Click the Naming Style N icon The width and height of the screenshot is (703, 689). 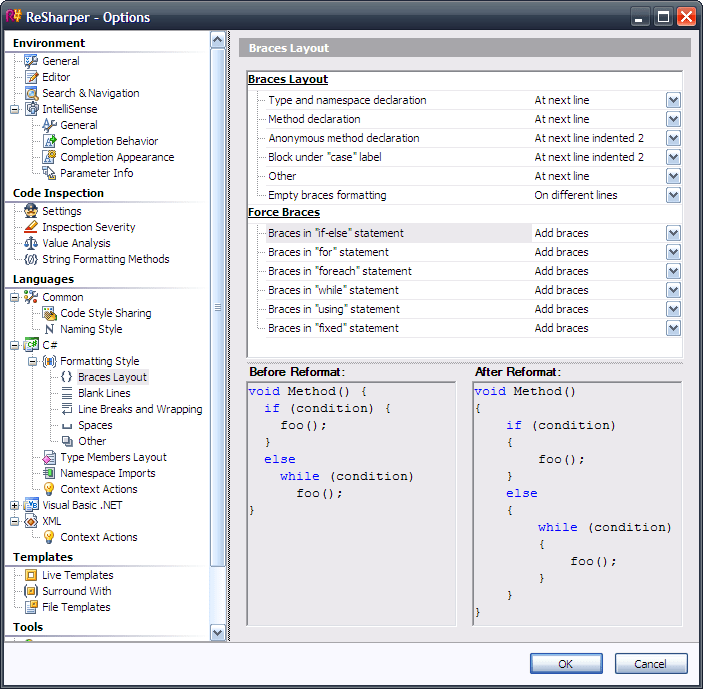49,329
